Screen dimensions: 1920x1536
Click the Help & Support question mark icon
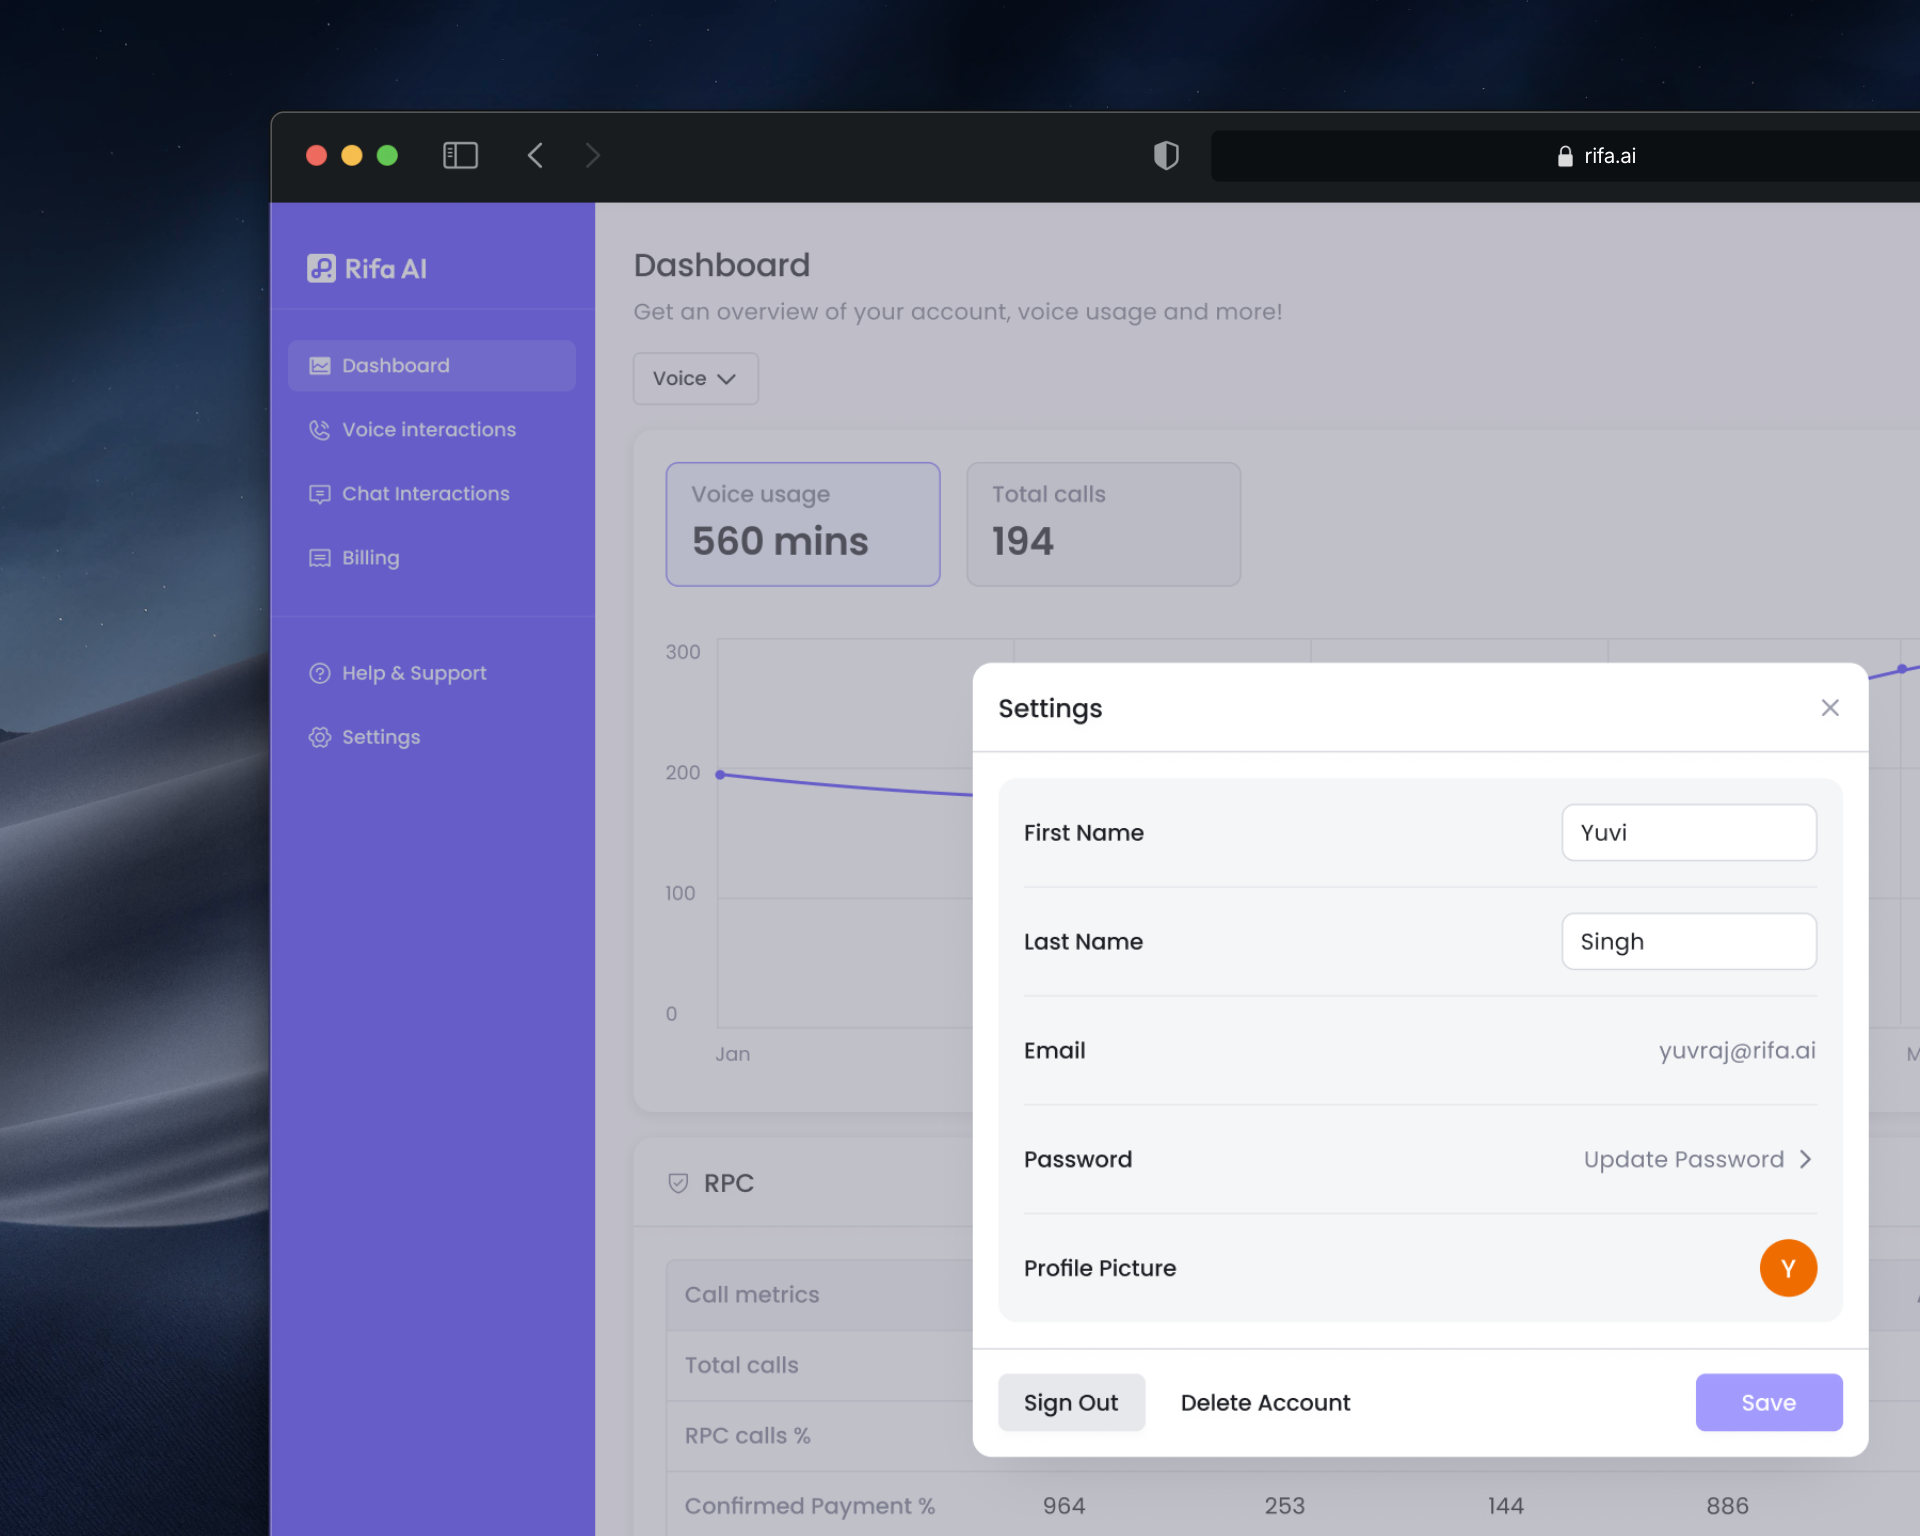tap(319, 672)
